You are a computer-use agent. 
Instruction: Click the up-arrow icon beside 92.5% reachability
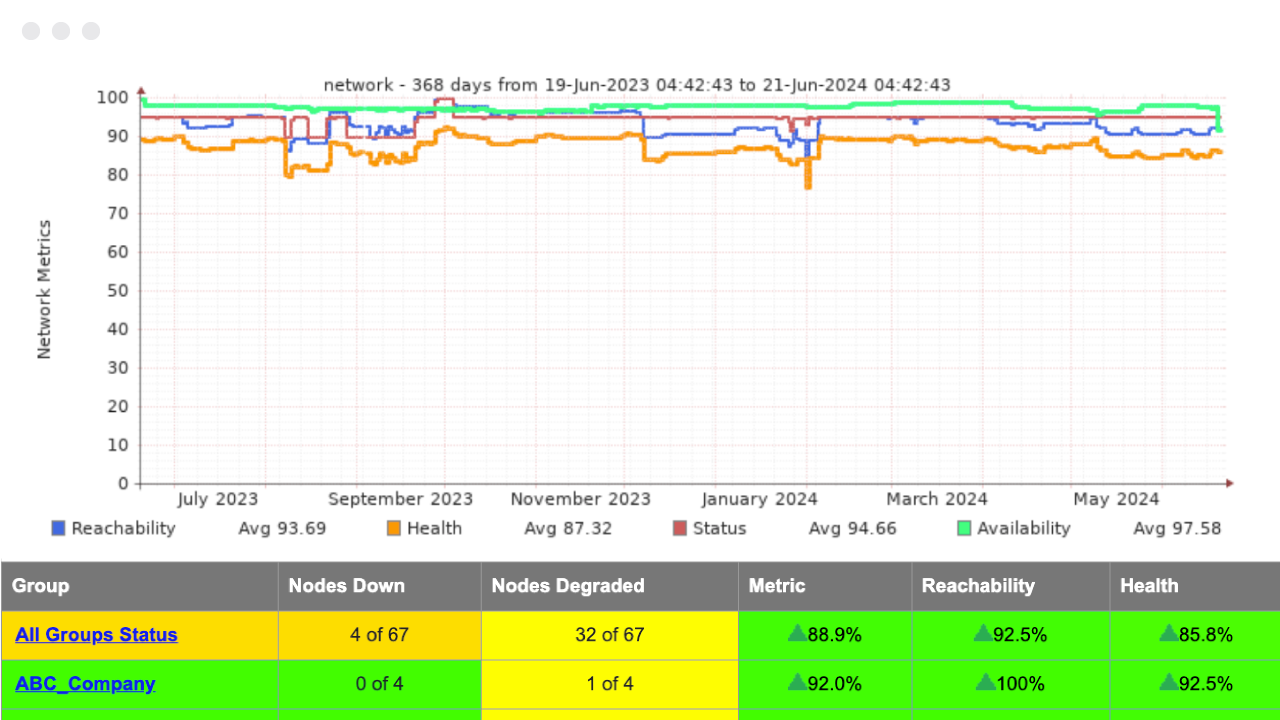tap(984, 633)
